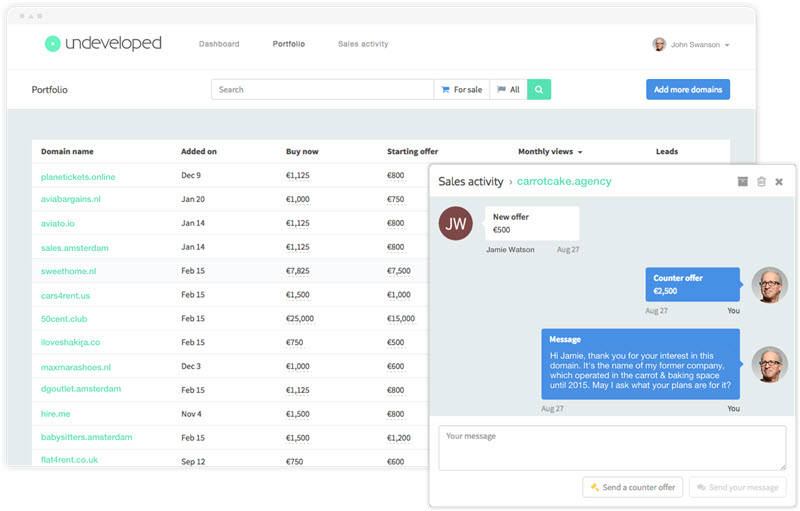Open the carrotcake.agency domain link
Image resolution: width=800 pixels, height=511 pixels.
coord(564,181)
